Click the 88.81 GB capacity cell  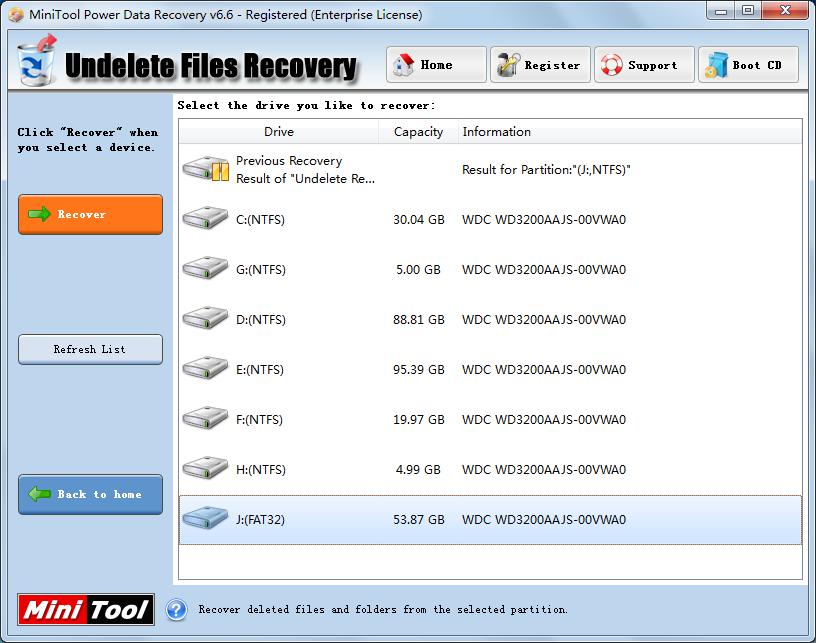point(418,319)
